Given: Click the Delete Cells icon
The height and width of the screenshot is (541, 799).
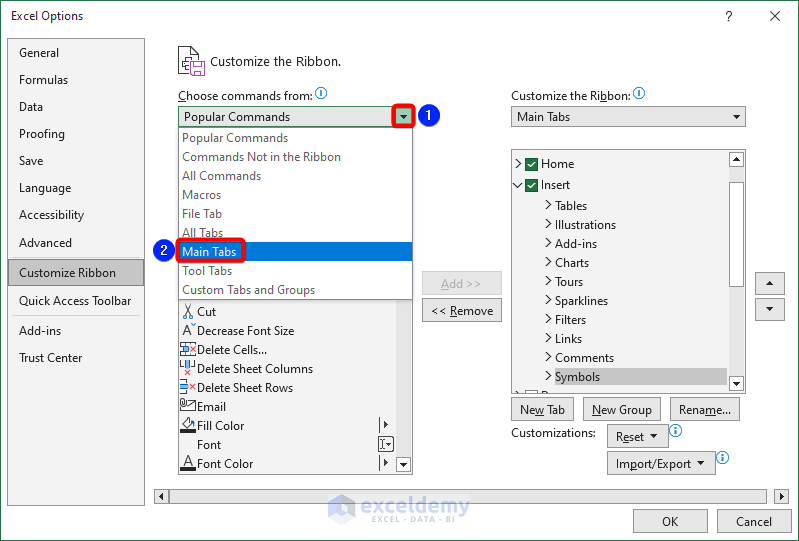Looking at the screenshot, I should pyautogui.click(x=188, y=349).
